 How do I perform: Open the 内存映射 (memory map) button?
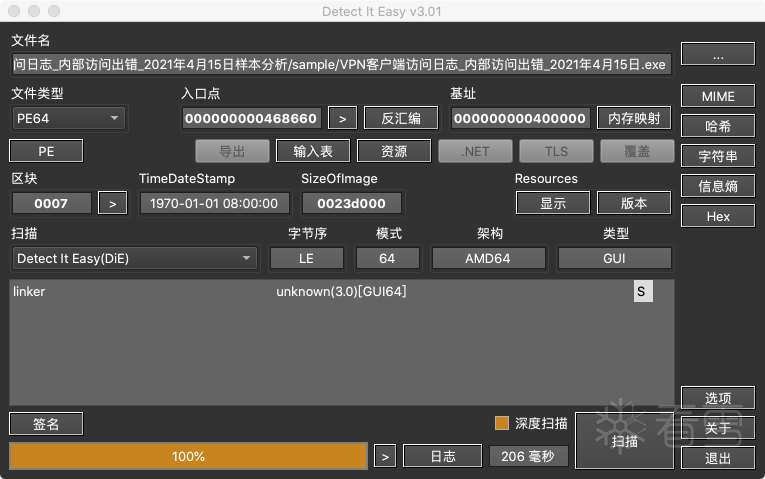(634, 118)
